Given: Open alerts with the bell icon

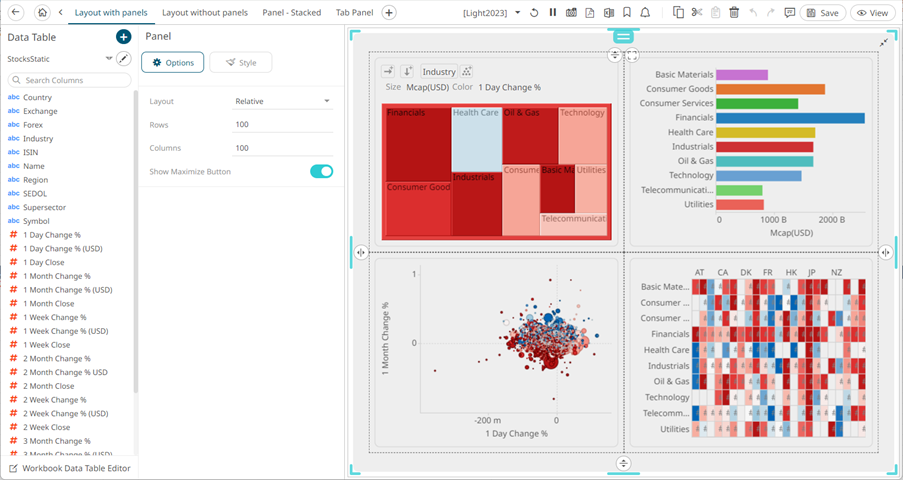Looking at the screenshot, I should tap(645, 13).
